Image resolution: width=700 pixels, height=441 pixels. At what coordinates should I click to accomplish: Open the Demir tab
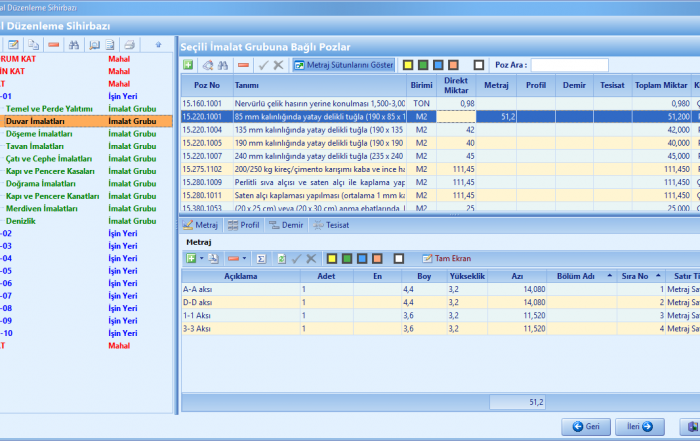click(287, 226)
